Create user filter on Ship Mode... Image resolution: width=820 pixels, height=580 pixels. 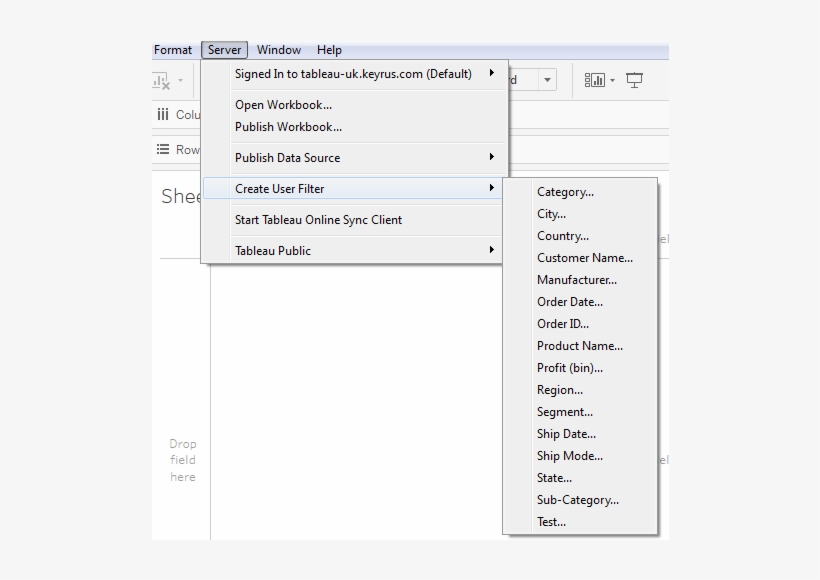pyautogui.click(x=580, y=456)
